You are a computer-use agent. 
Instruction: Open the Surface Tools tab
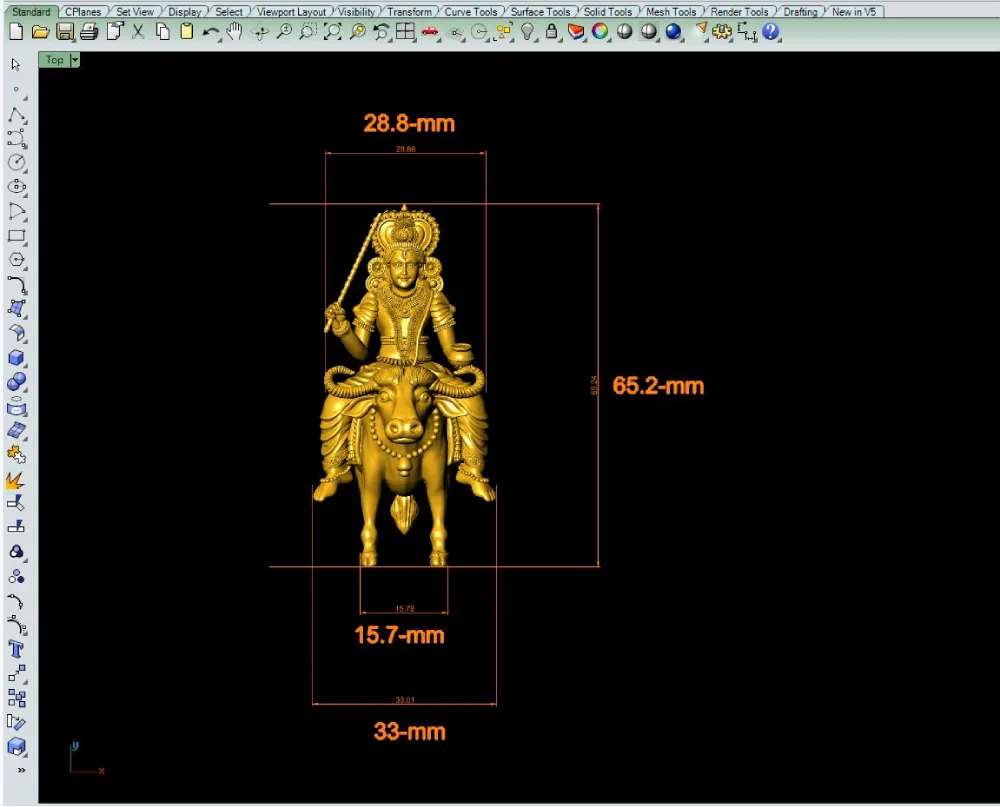pyautogui.click(x=540, y=11)
